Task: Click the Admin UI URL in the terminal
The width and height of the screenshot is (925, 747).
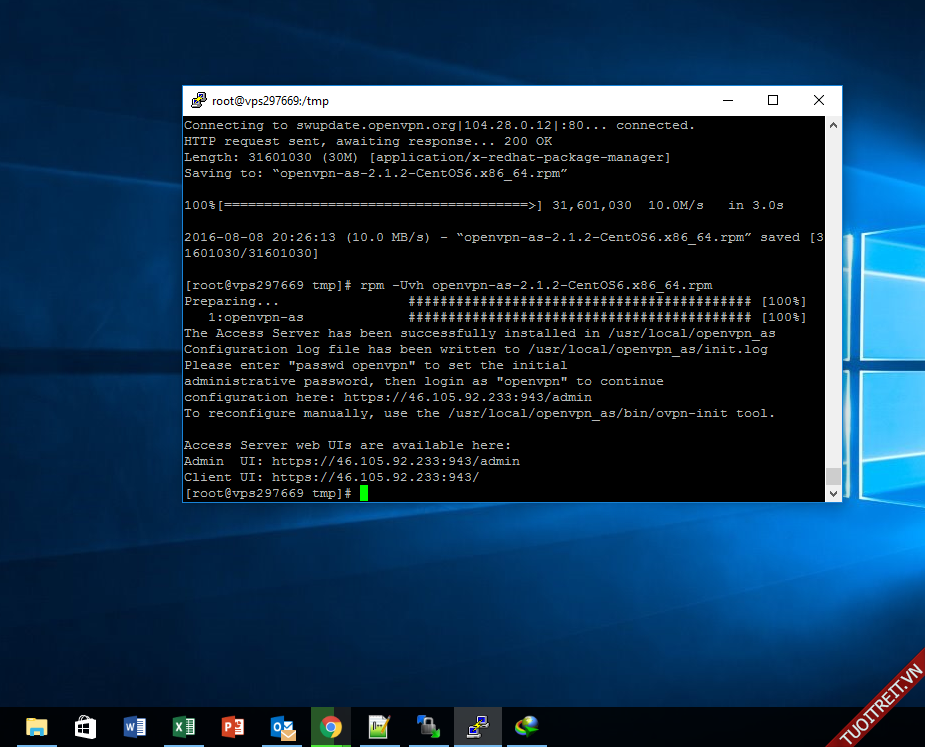Action: 395,461
